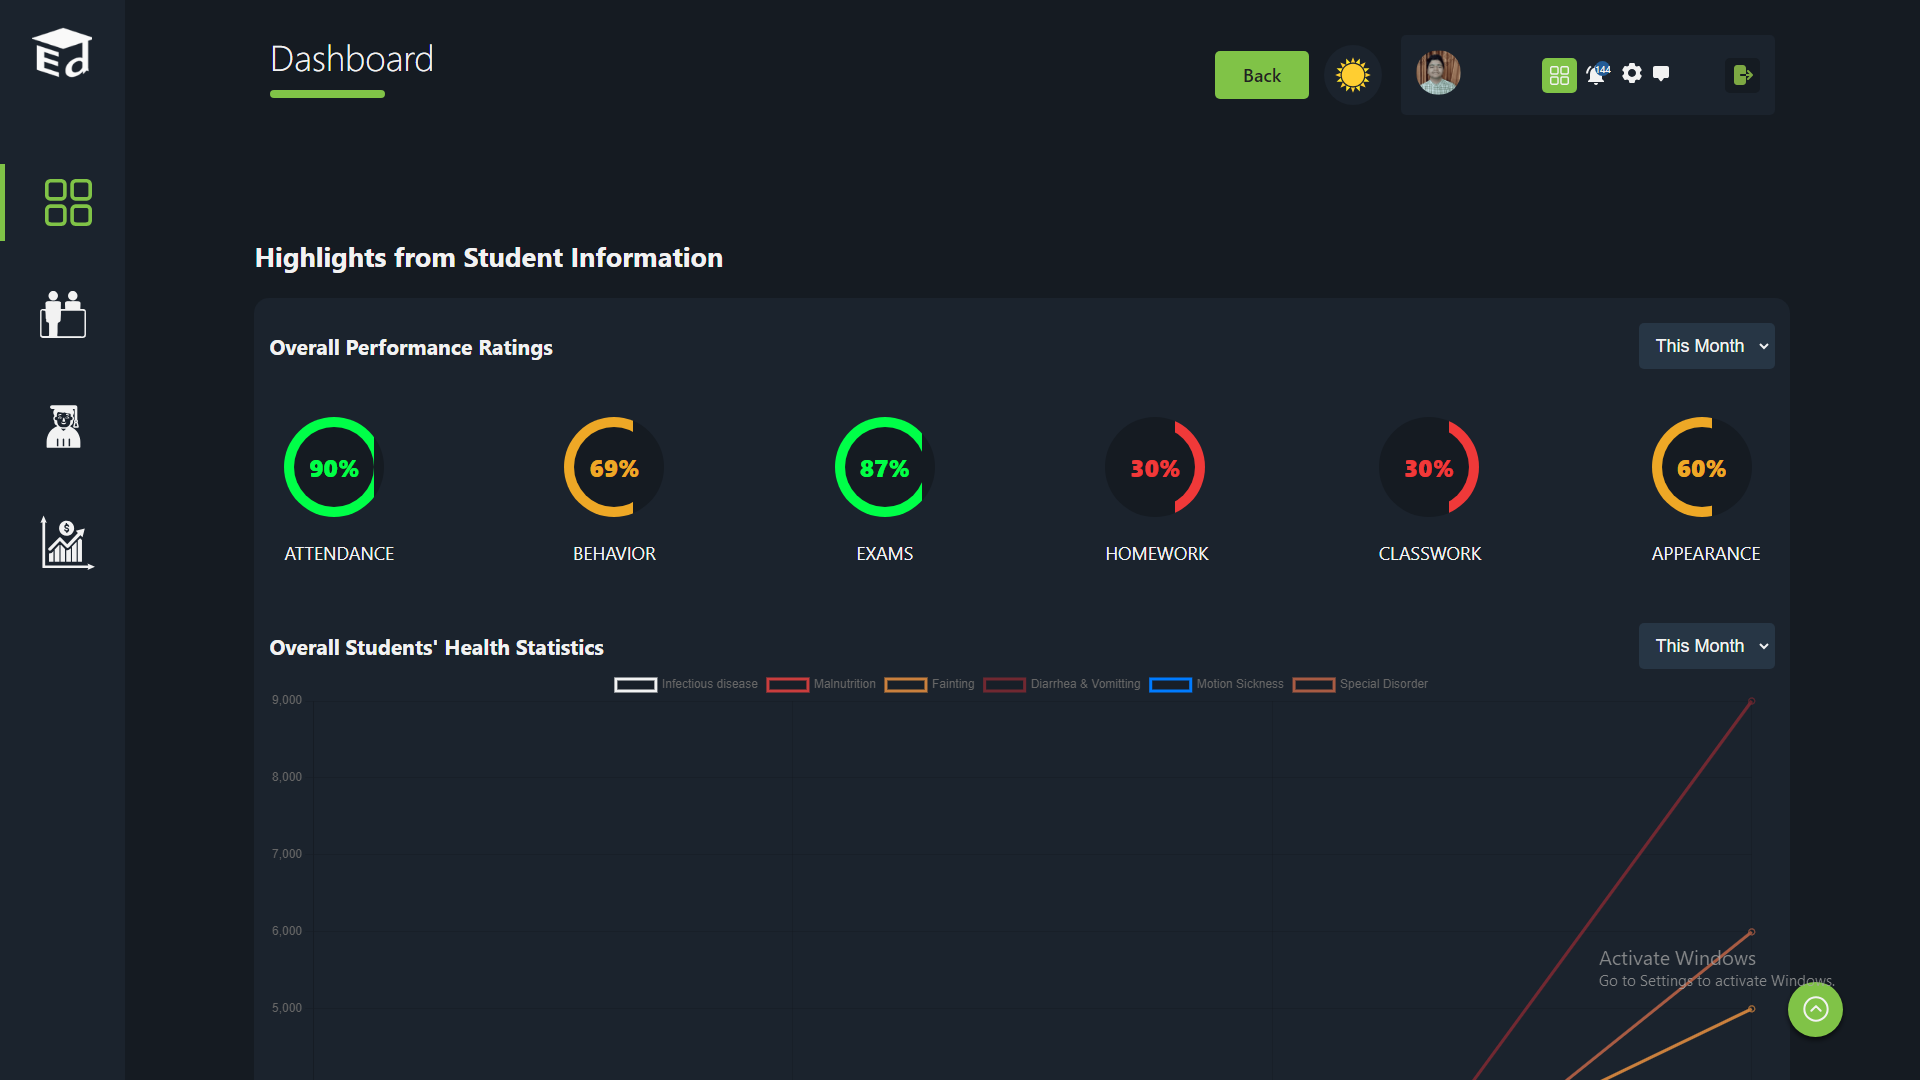Screen dimensions: 1920x1080
Task: Open the chat messages icon in header
Action: [1661, 74]
